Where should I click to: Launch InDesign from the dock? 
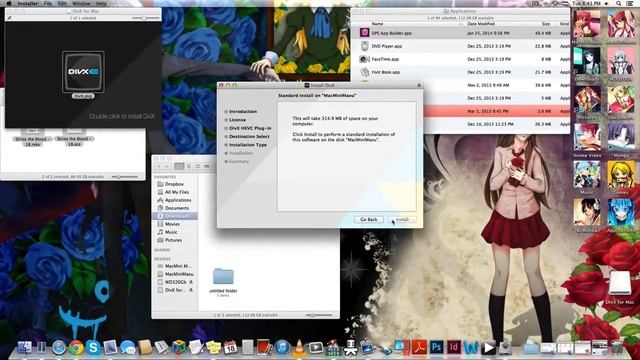coord(453,347)
